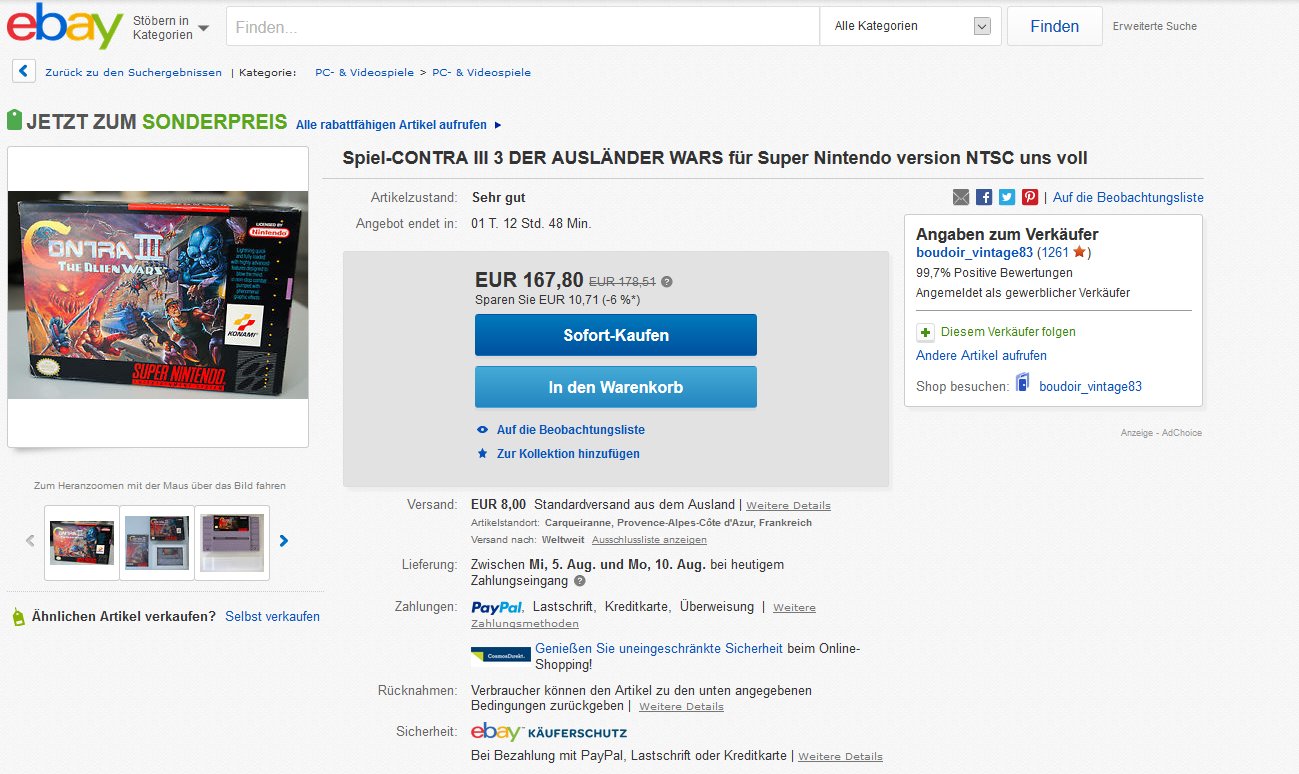Click the eBay logo
This screenshot has height=774, width=1299.
[x=64, y=26]
